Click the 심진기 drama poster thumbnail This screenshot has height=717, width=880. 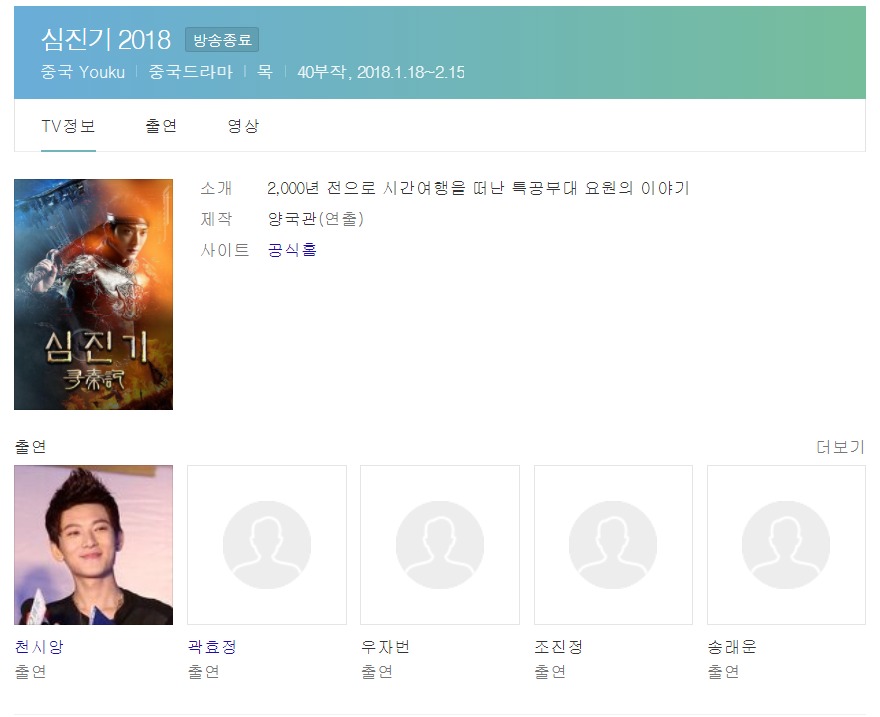click(93, 295)
